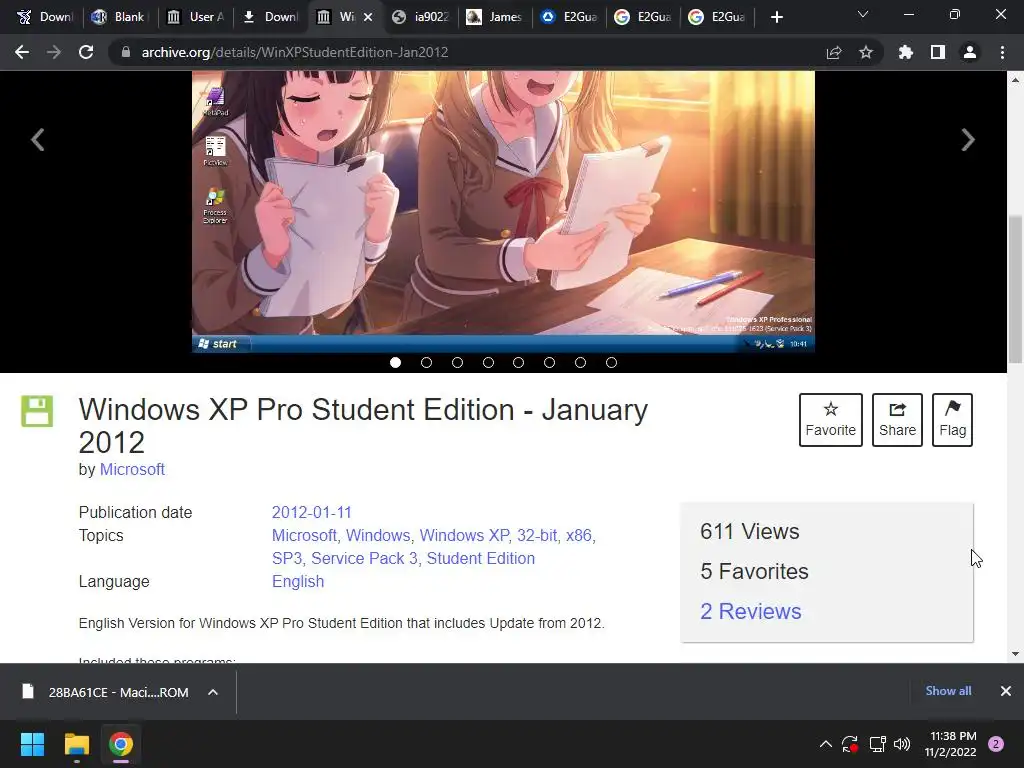Select fourth carousel dot
The width and height of the screenshot is (1024, 768).
coord(488,362)
